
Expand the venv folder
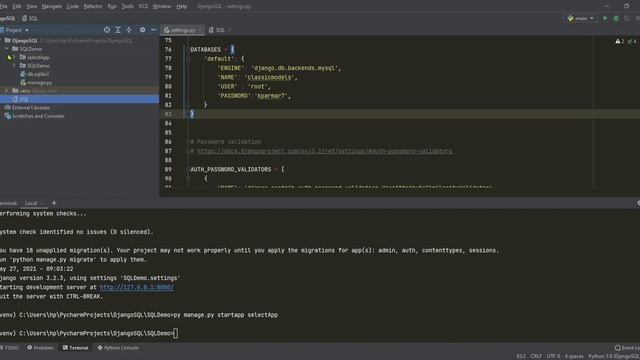[7, 91]
